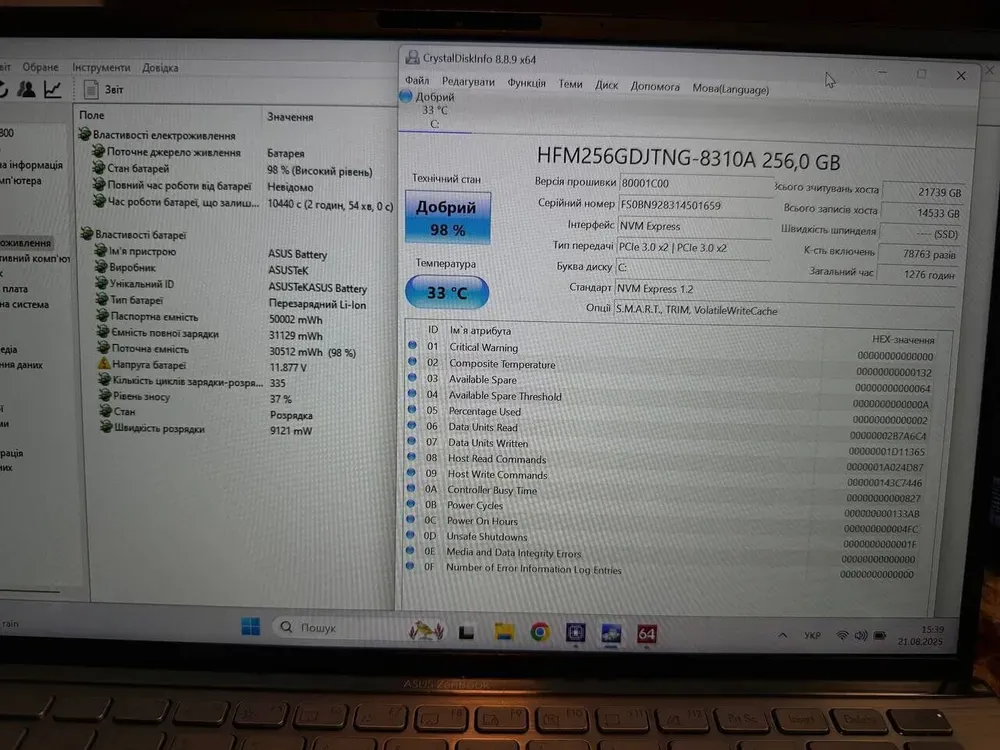
Task: Click the Windows Start button
Action: tap(250, 627)
